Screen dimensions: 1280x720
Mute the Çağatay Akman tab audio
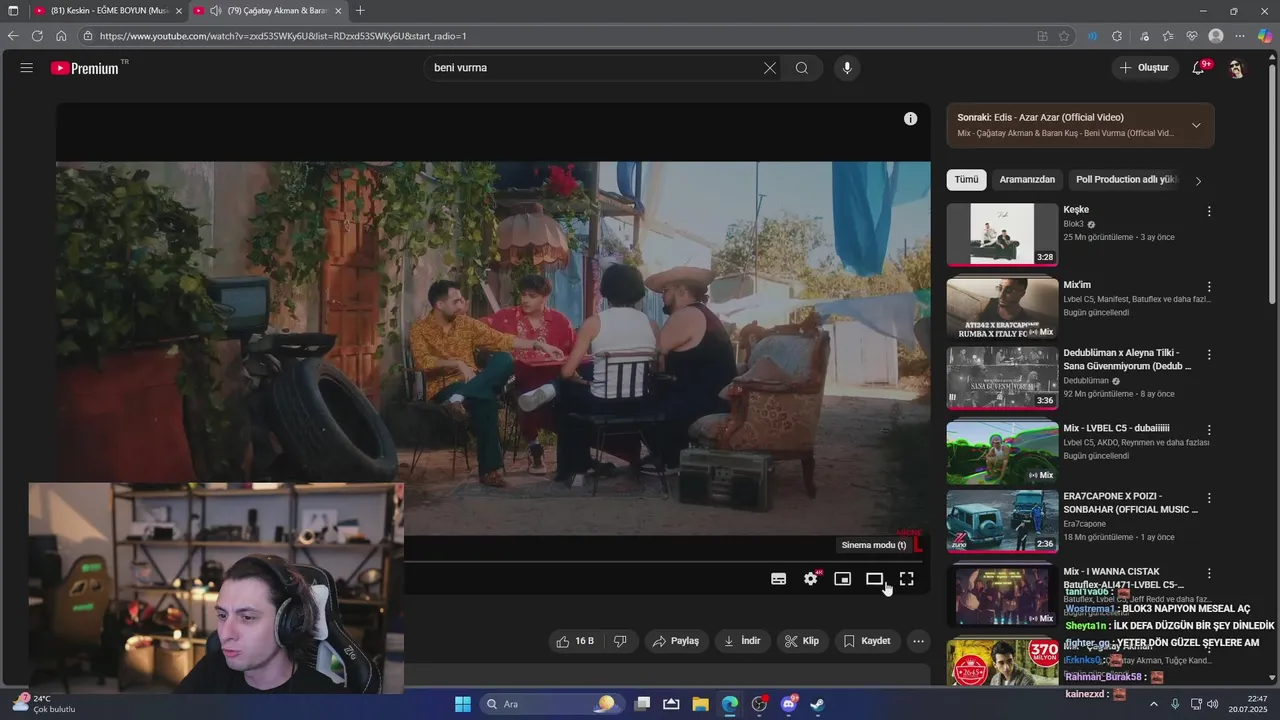point(215,11)
